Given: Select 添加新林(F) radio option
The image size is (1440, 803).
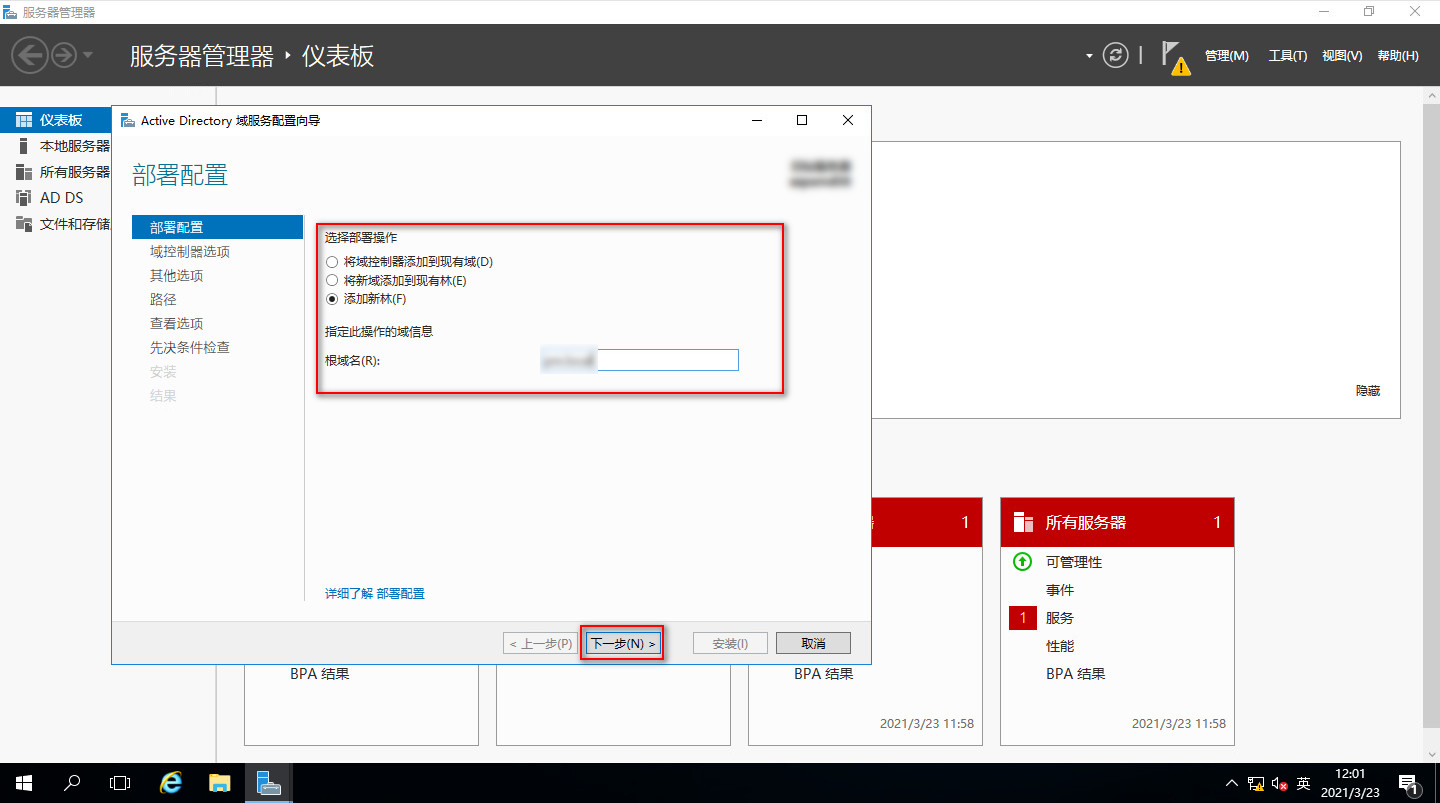Looking at the screenshot, I should pos(366,299).
